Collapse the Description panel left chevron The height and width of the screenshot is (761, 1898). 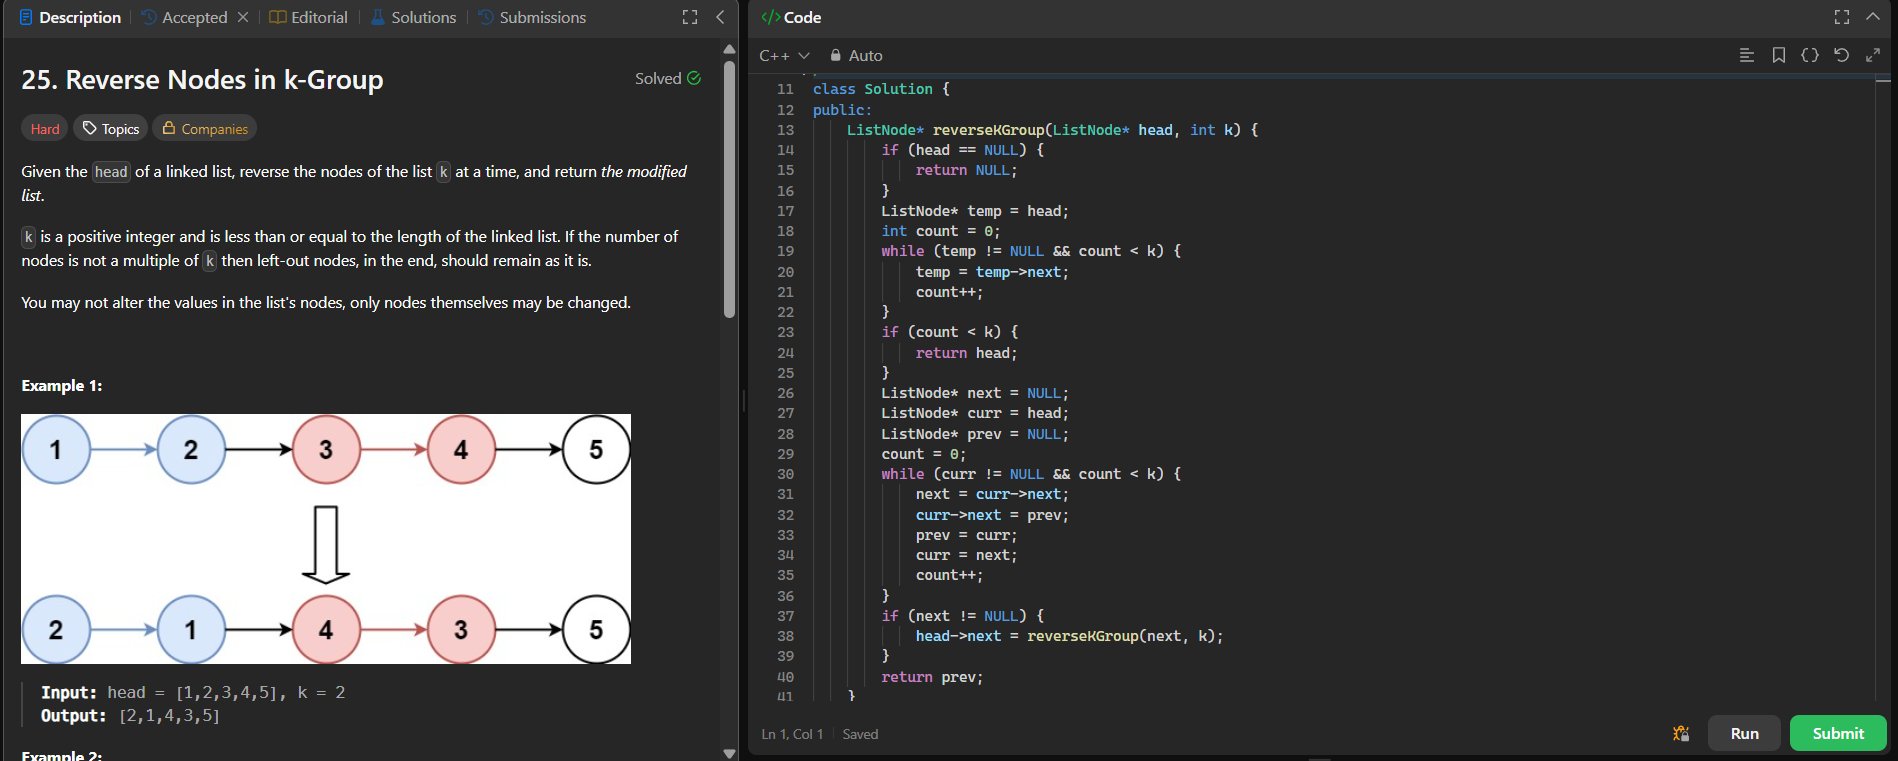coord(720,17)
